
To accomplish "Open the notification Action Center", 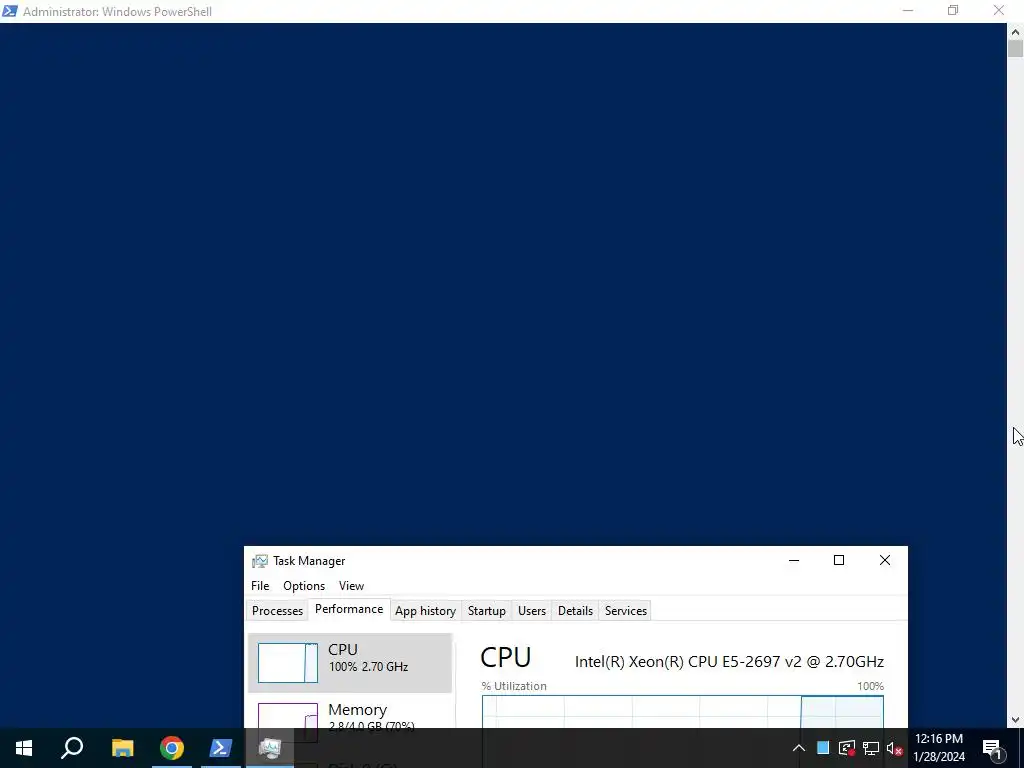I will [x=993, y=748].
